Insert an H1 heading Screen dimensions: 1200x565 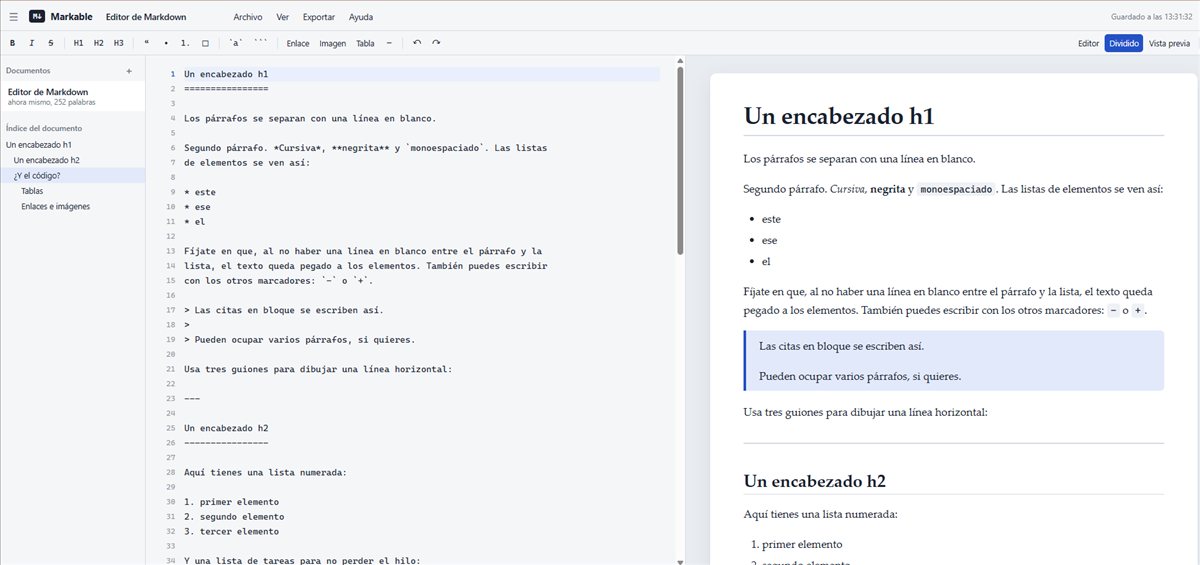(x=78, y=43)
